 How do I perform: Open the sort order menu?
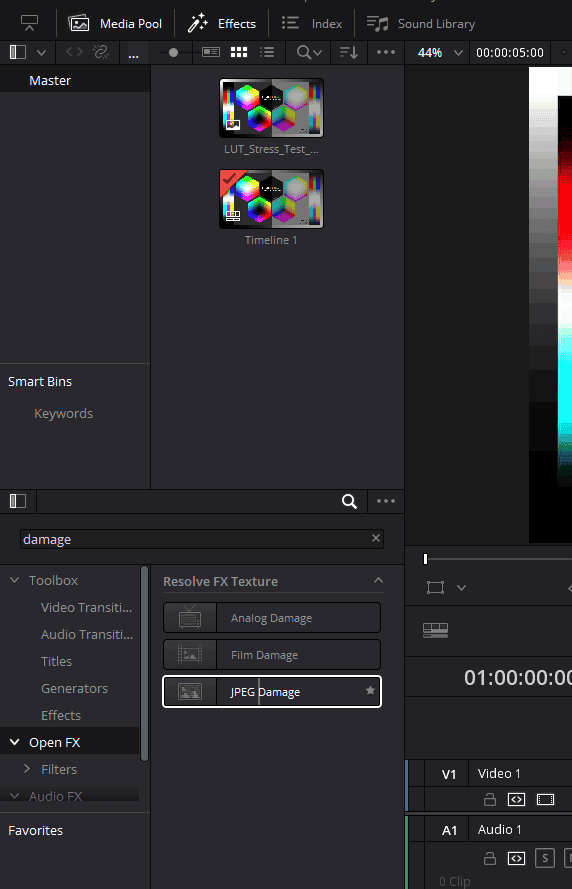tap(349, 52)
